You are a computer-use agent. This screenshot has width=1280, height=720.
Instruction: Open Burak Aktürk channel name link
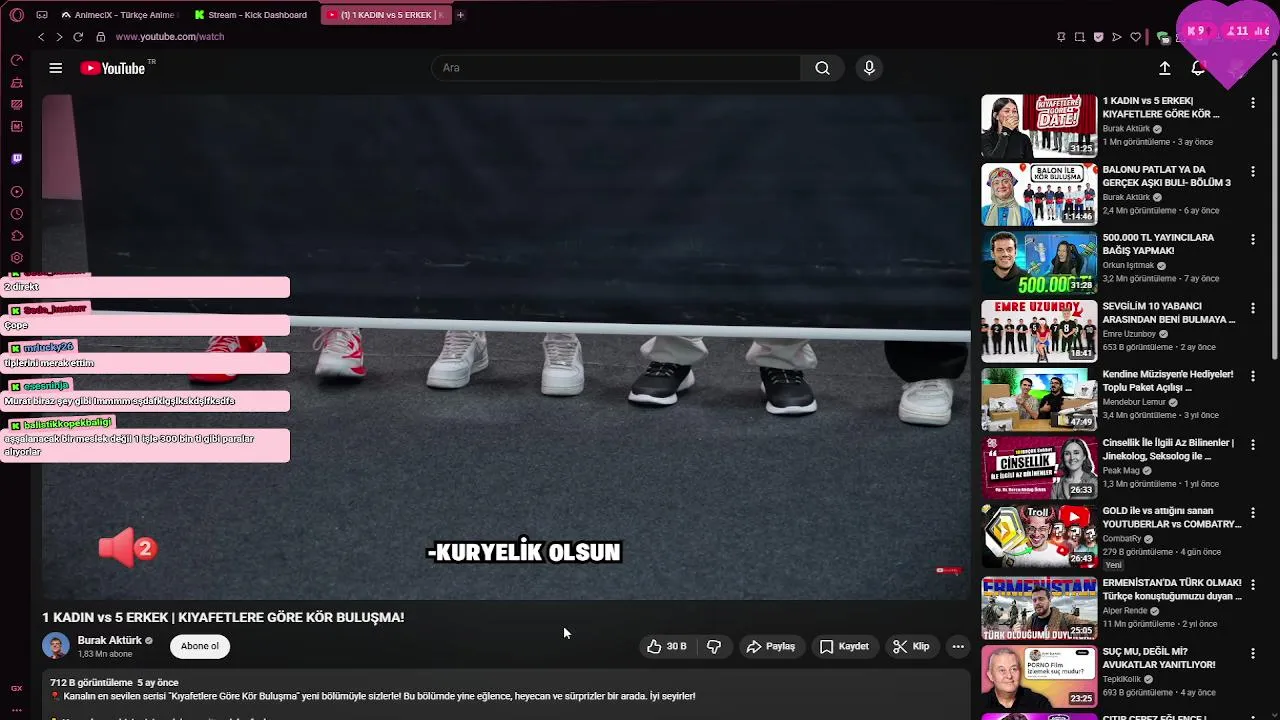[110, 640]
